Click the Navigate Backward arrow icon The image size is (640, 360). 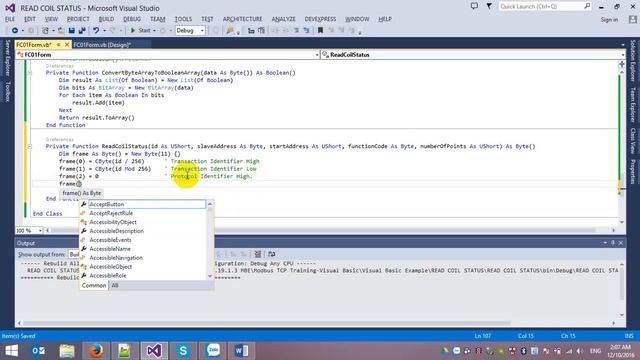pos(15,31)
